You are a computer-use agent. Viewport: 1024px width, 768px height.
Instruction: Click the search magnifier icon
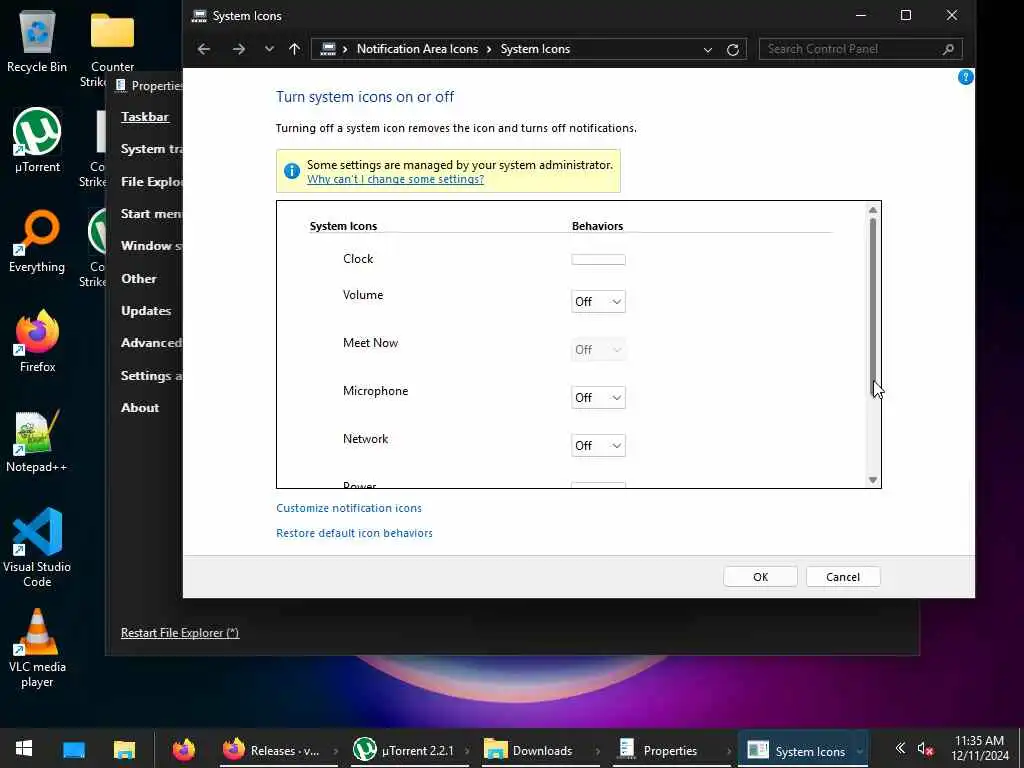coord(948,49)
